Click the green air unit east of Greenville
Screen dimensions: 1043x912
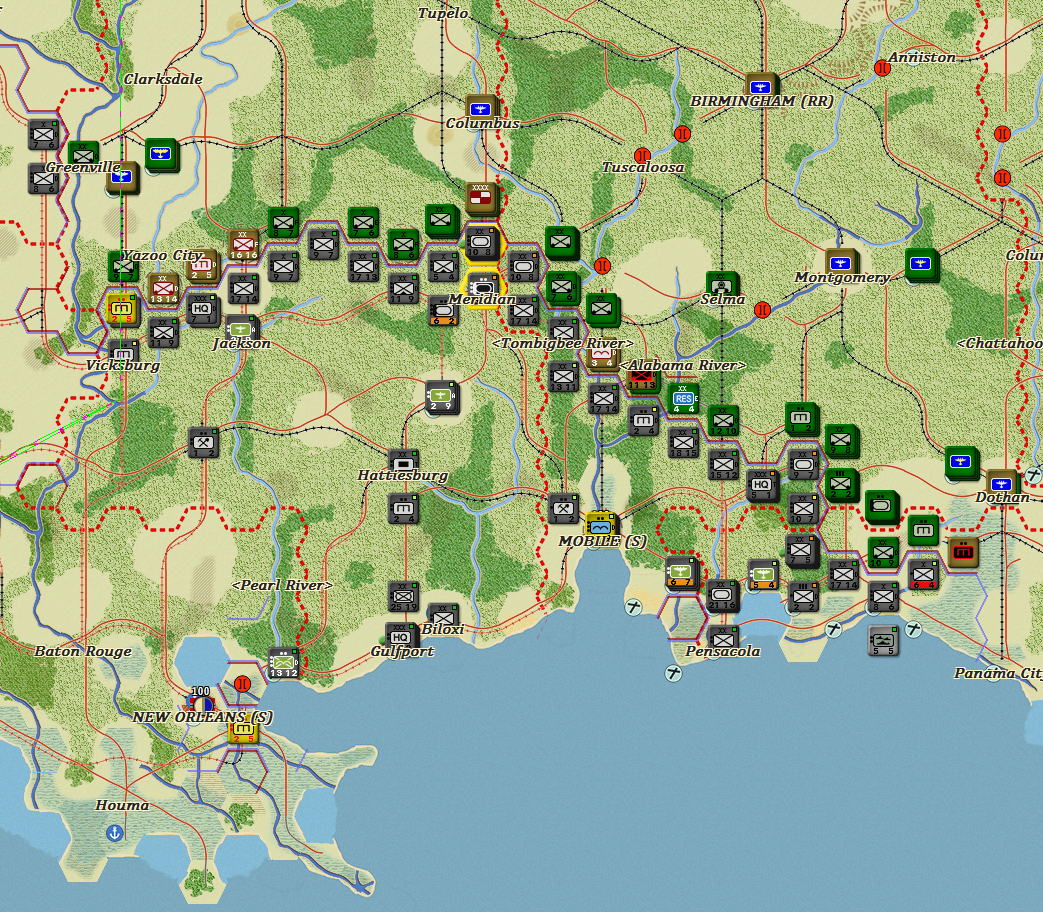tap(160, 154)
